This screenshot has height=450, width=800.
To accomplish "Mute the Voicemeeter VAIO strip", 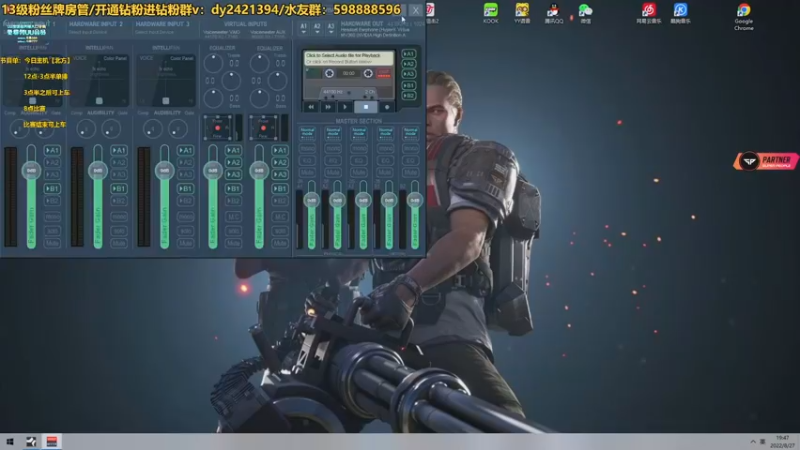I will point(233,243).
